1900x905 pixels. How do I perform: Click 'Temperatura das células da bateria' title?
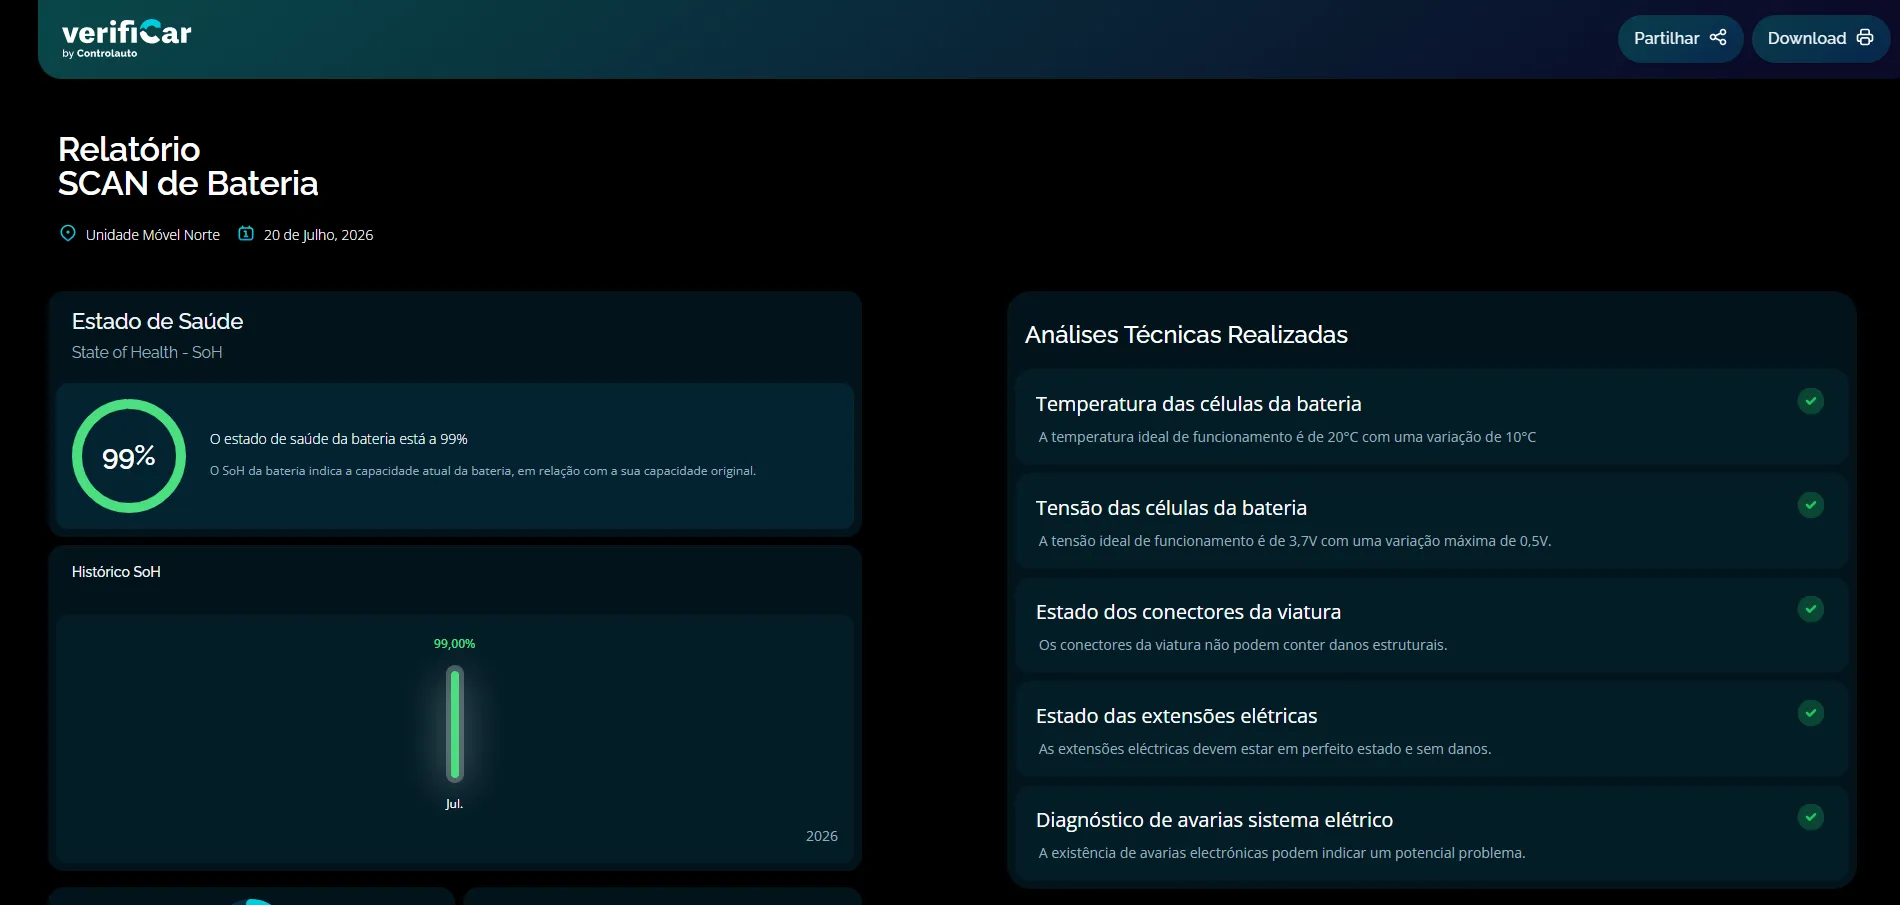tap(1199, 404)
